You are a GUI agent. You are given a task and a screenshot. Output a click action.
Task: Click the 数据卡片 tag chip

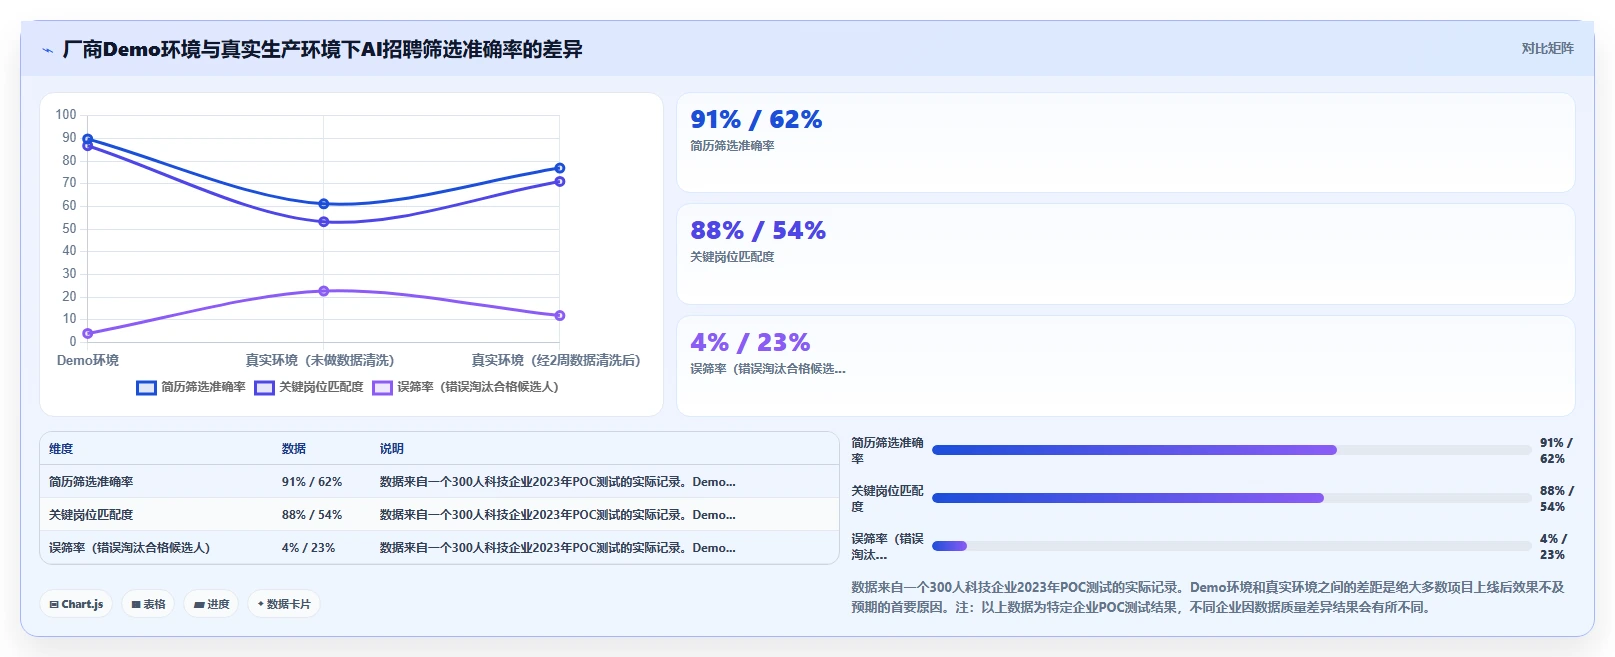click(284, 604)
